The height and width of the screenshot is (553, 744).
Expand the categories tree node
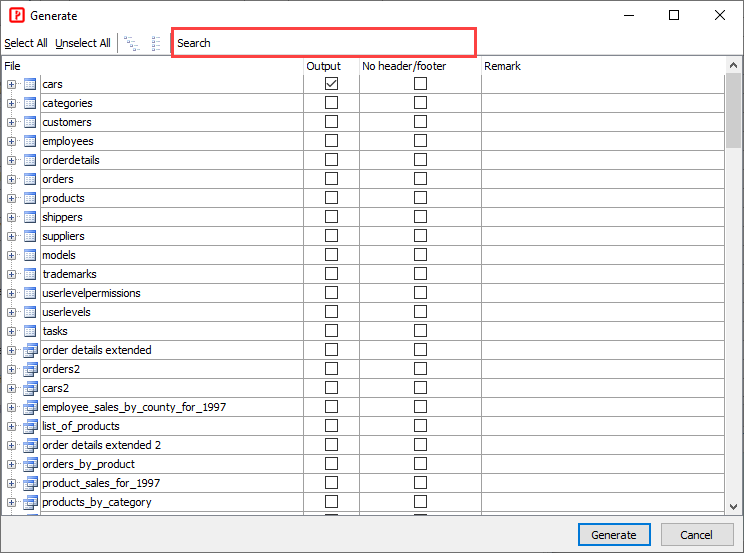[12, 103]
